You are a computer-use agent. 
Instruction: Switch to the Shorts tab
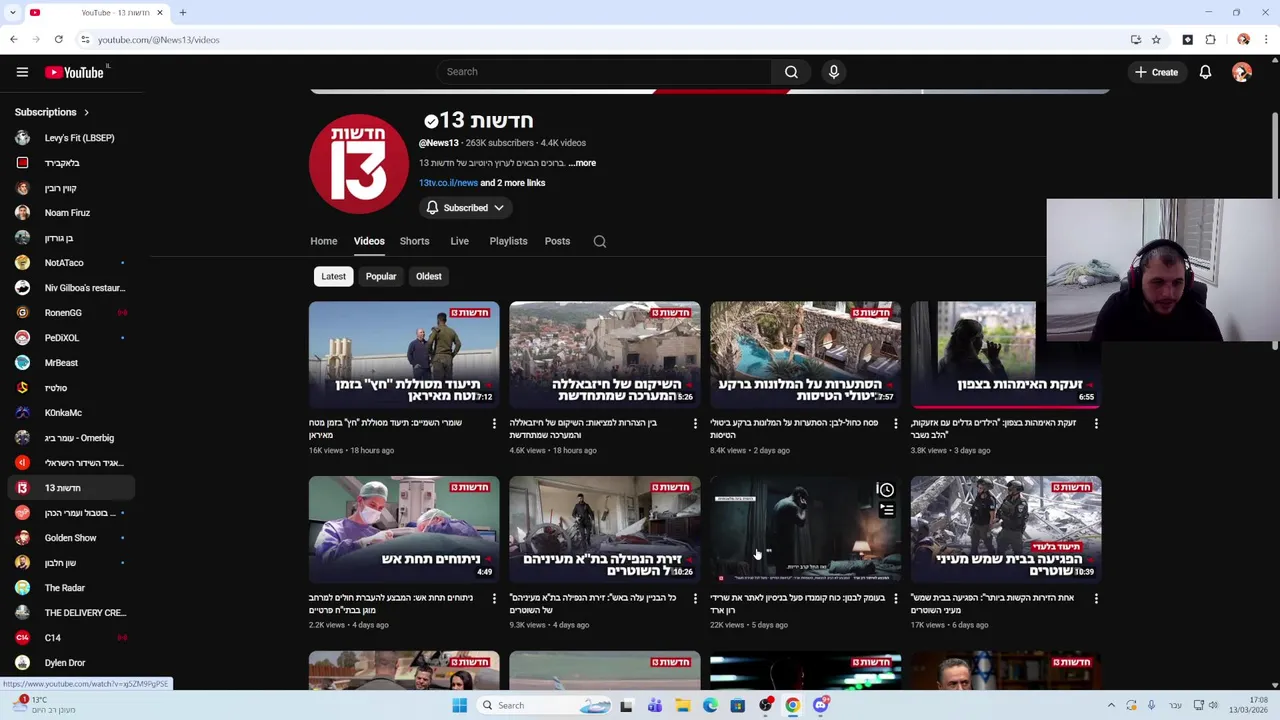(414, 241)
